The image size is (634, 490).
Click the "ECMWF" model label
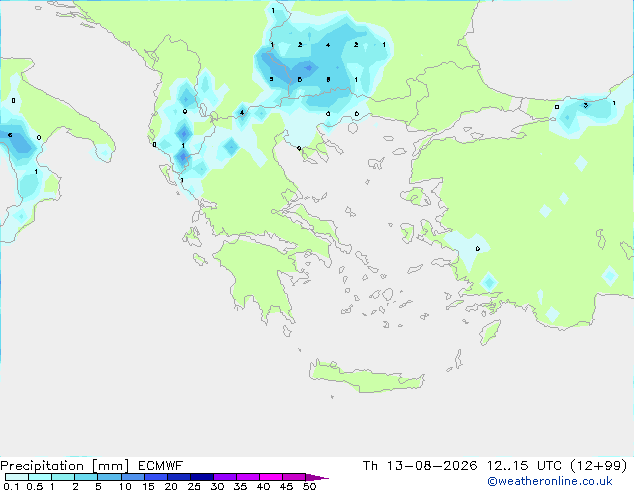click(161, 466)
